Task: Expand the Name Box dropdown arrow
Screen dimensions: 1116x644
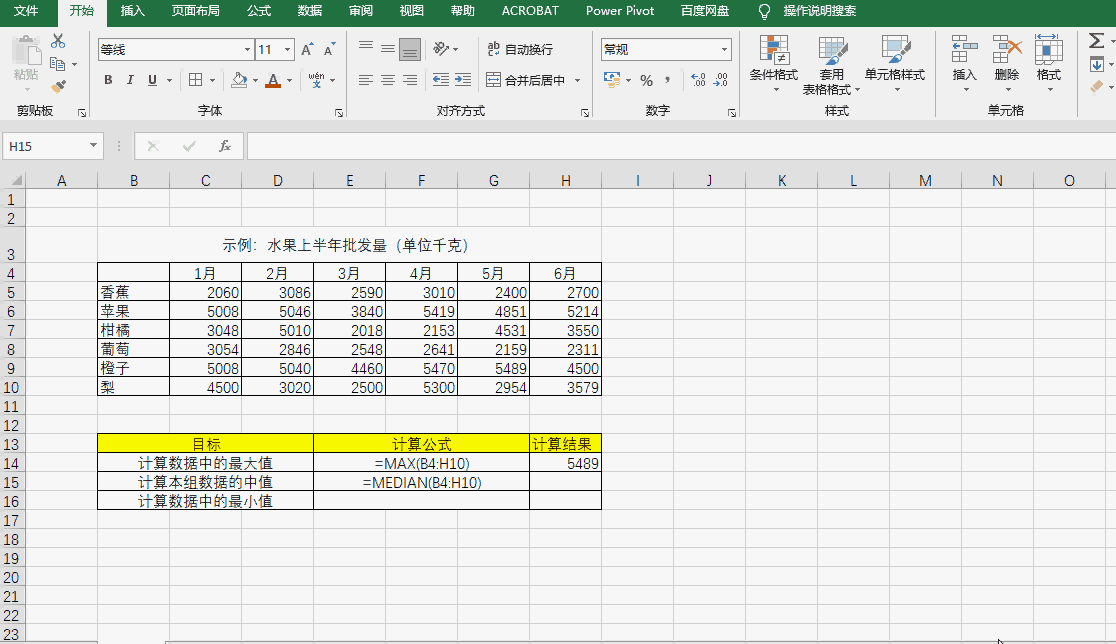Action: pyautogui.click(x=93, y=146)
